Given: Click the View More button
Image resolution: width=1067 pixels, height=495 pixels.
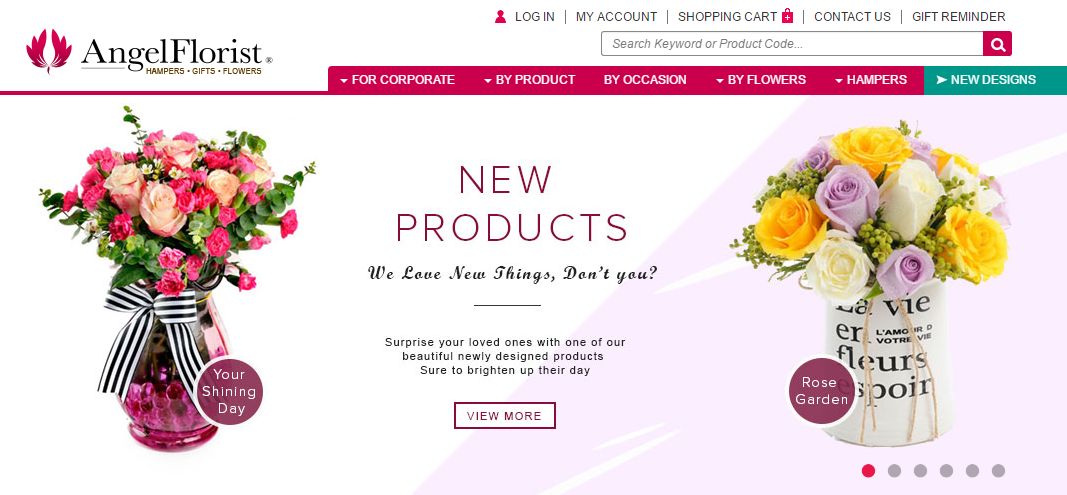Looking at the screenshot, I should click(505, 415).
